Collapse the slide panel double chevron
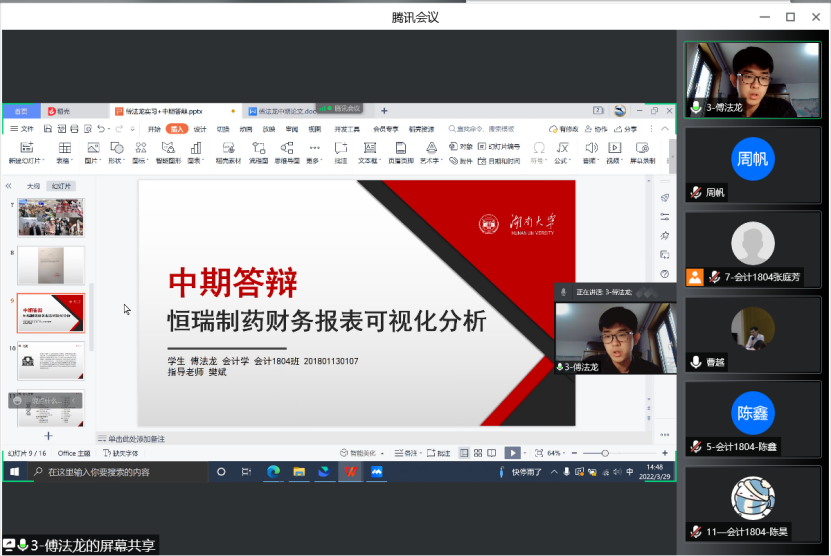 click(8, 186)
